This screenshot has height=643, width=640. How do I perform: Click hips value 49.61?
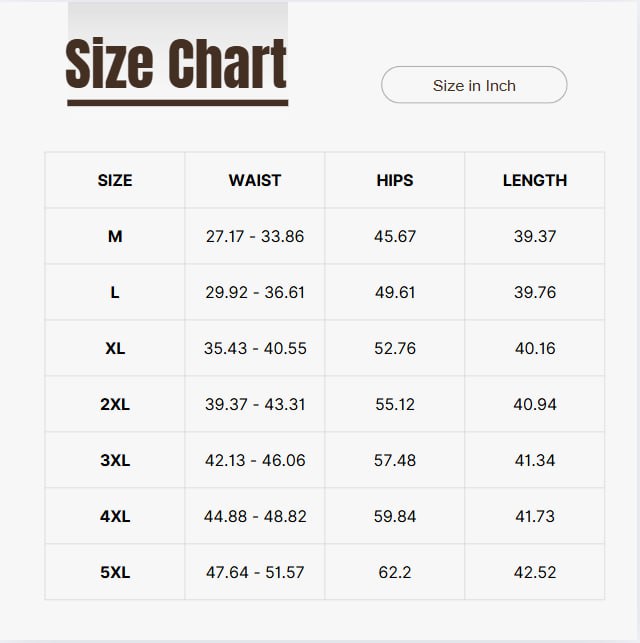(395, 293)
